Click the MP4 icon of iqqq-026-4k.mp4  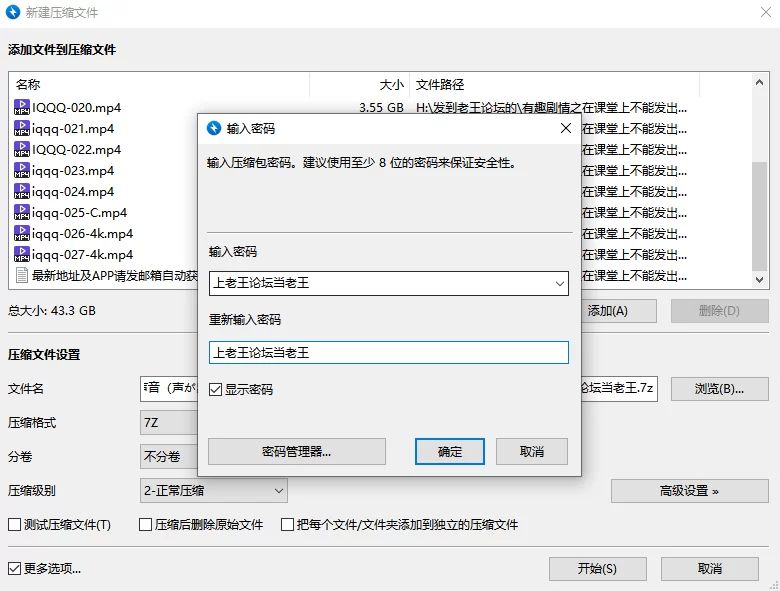click(22, 233)
